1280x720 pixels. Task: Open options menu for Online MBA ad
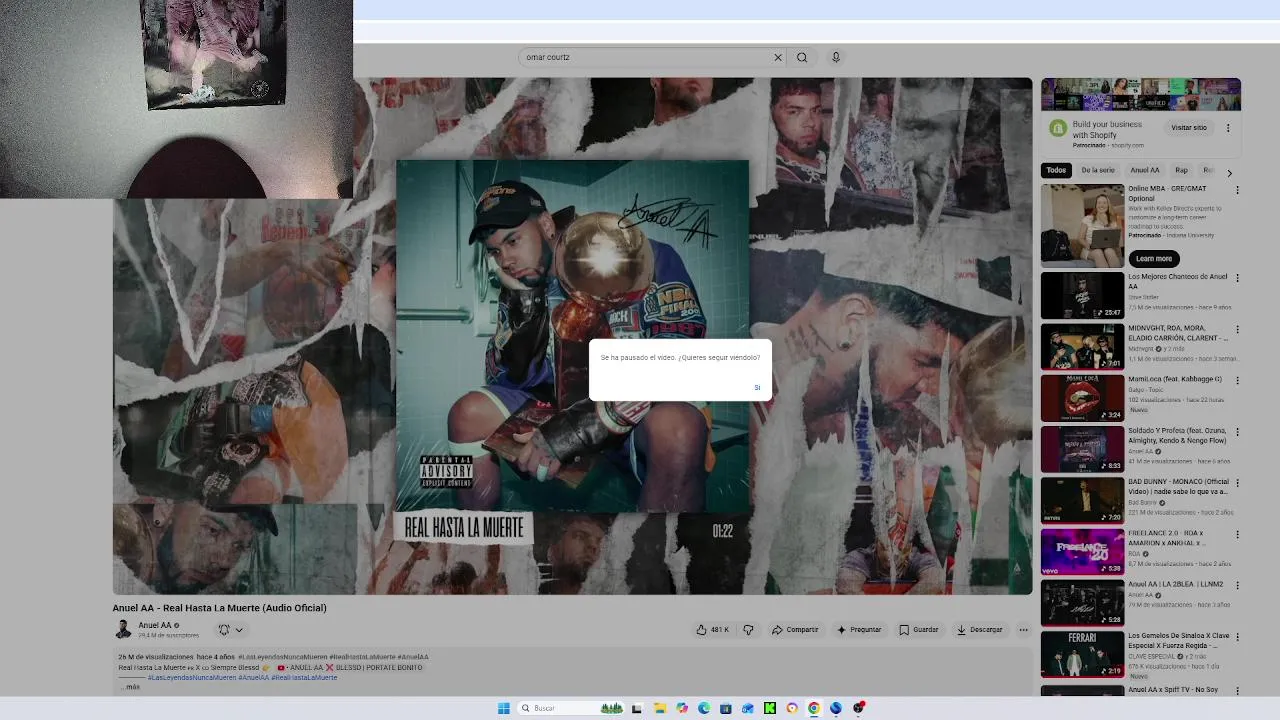pyautogui.click(x=1237, y=190)
